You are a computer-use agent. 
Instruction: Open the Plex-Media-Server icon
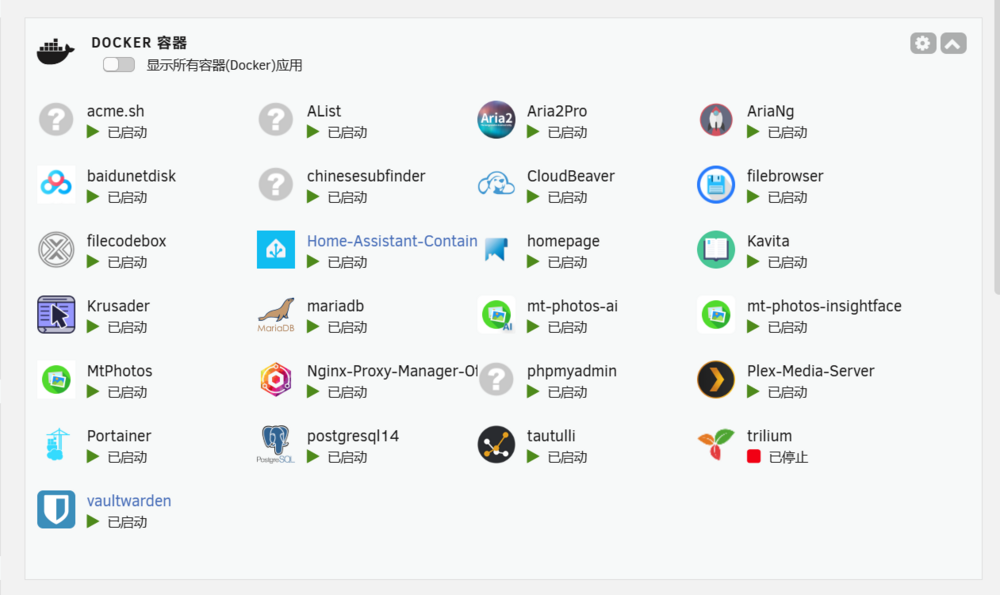tap(716, 379)
